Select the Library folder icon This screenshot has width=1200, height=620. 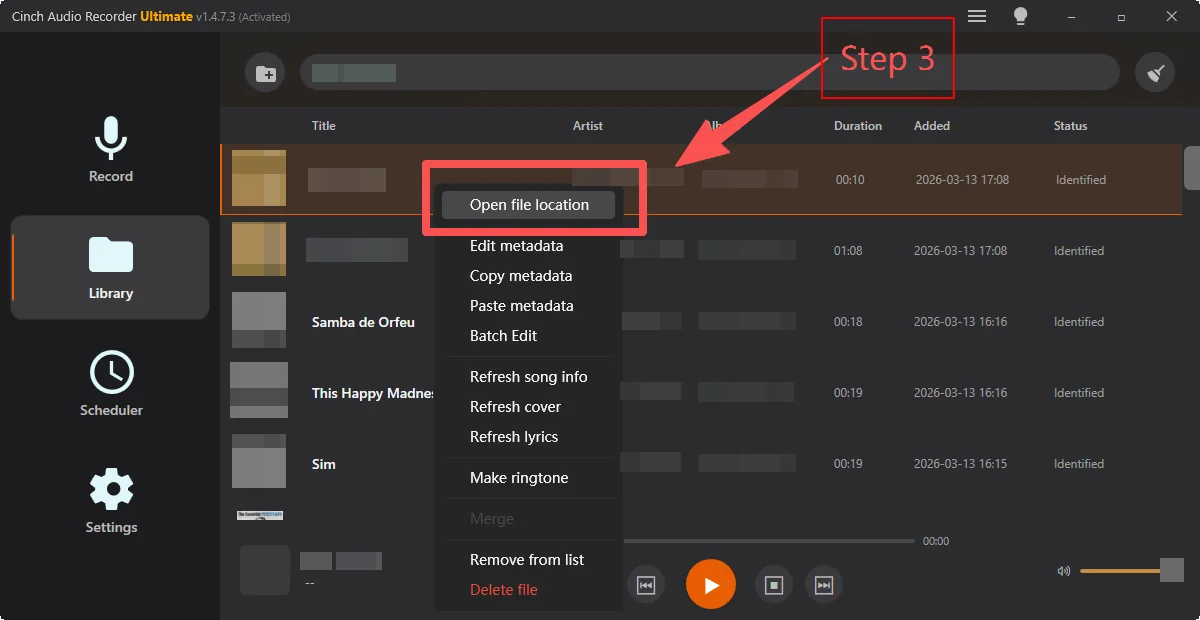(x=110, y=265)
